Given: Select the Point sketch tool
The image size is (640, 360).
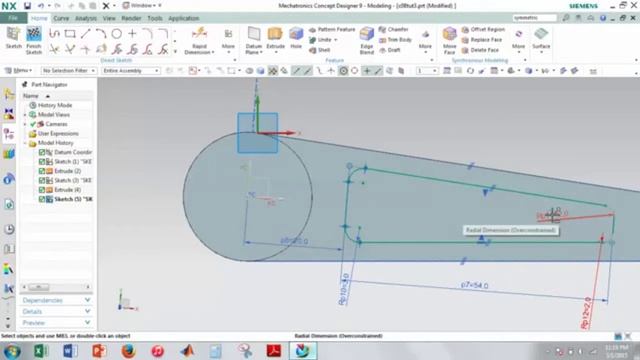Looking at the screenshot, I should (132, 34).
